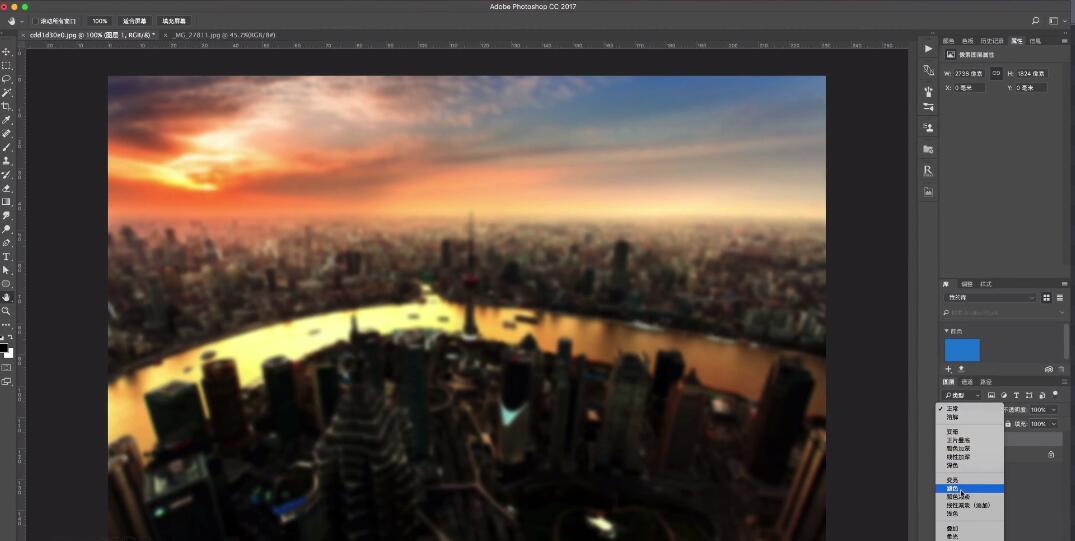
Task: Open the extra tools ellipsis button
Action: coord(7,325)
